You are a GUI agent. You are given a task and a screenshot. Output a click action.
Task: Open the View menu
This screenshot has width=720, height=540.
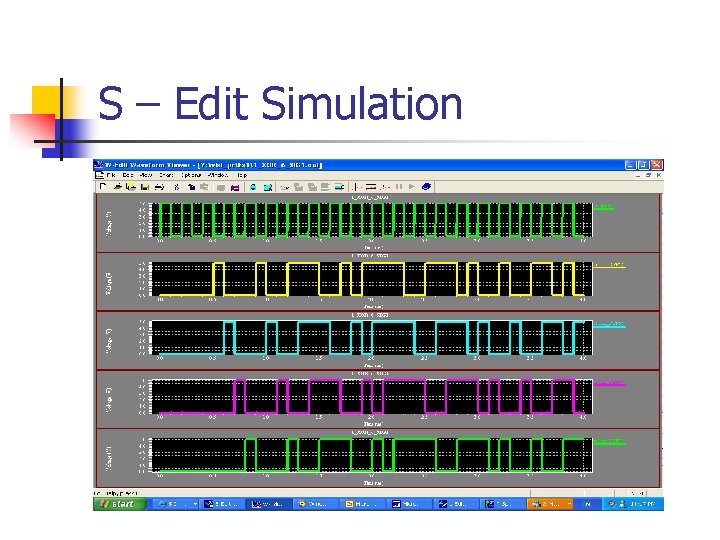(146, 175)
